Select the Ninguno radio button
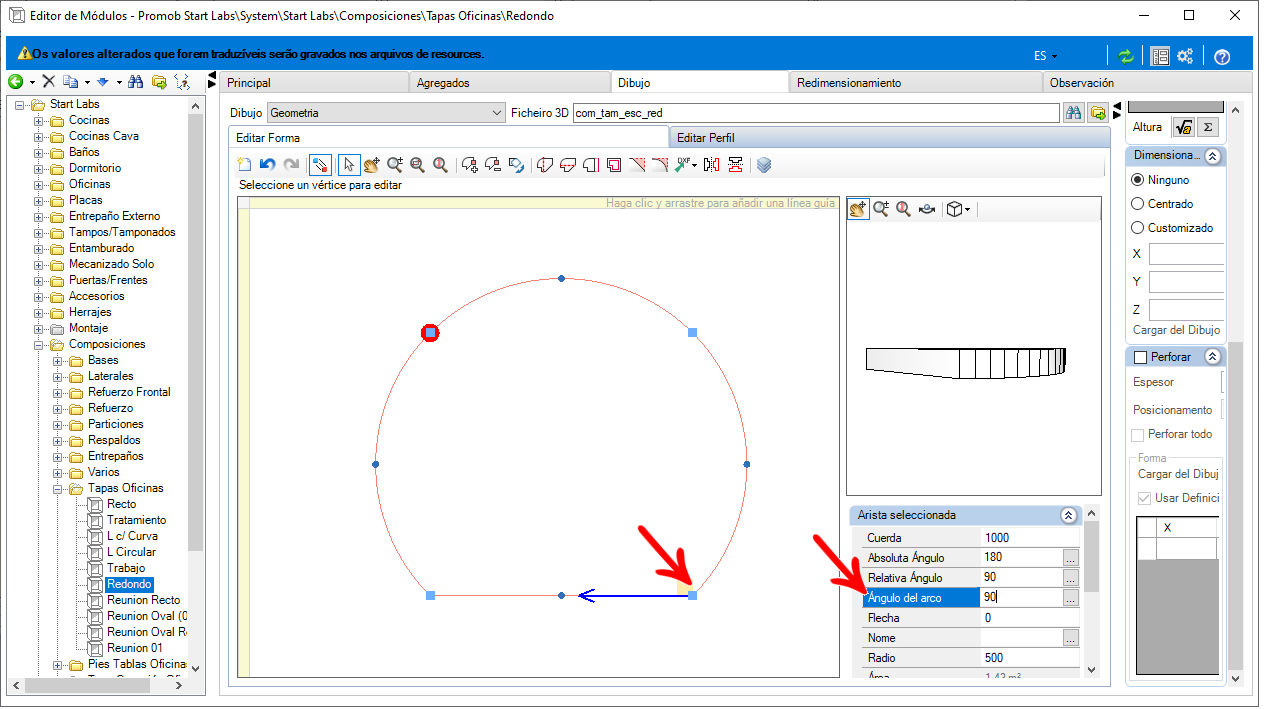Screen dimensions: 1268x709 (1137, 180)
